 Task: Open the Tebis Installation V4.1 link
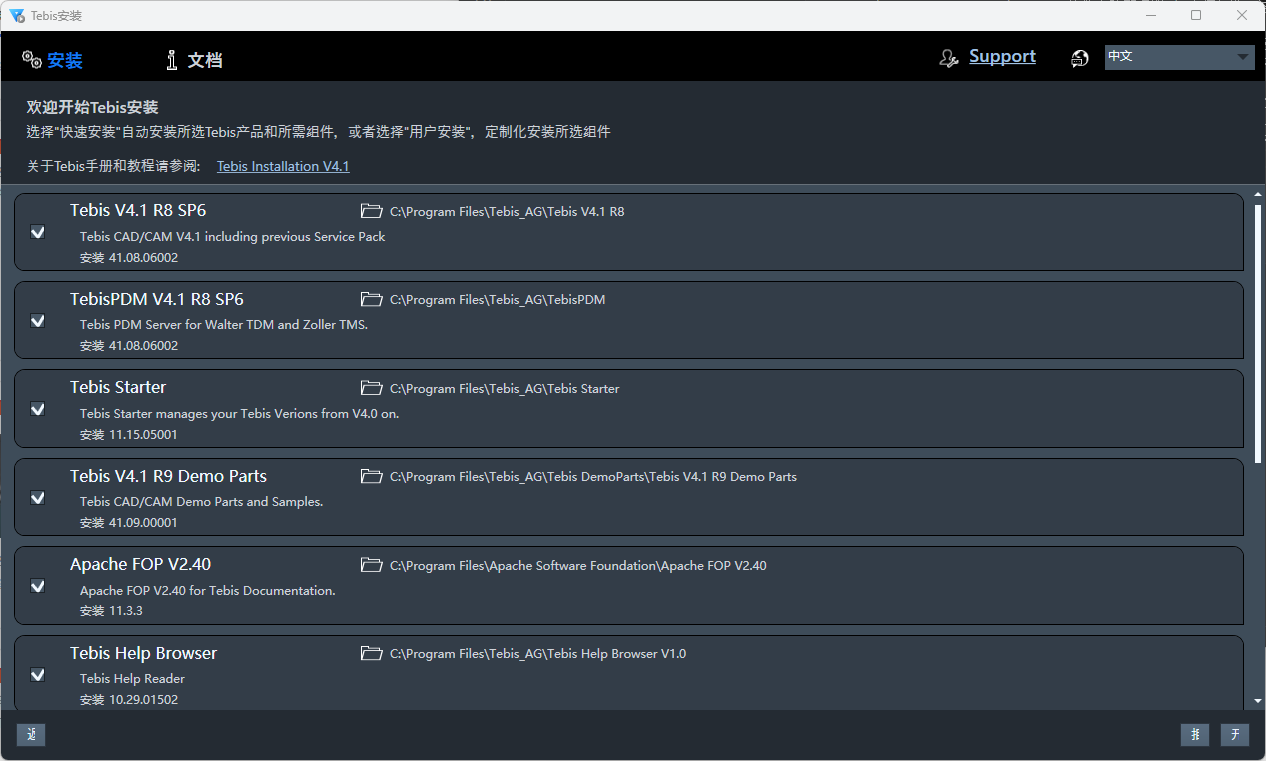click(x=283, y=166)
